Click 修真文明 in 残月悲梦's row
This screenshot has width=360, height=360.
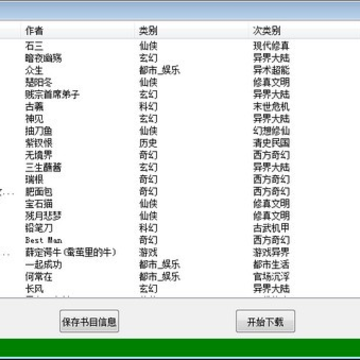(271, 216)
